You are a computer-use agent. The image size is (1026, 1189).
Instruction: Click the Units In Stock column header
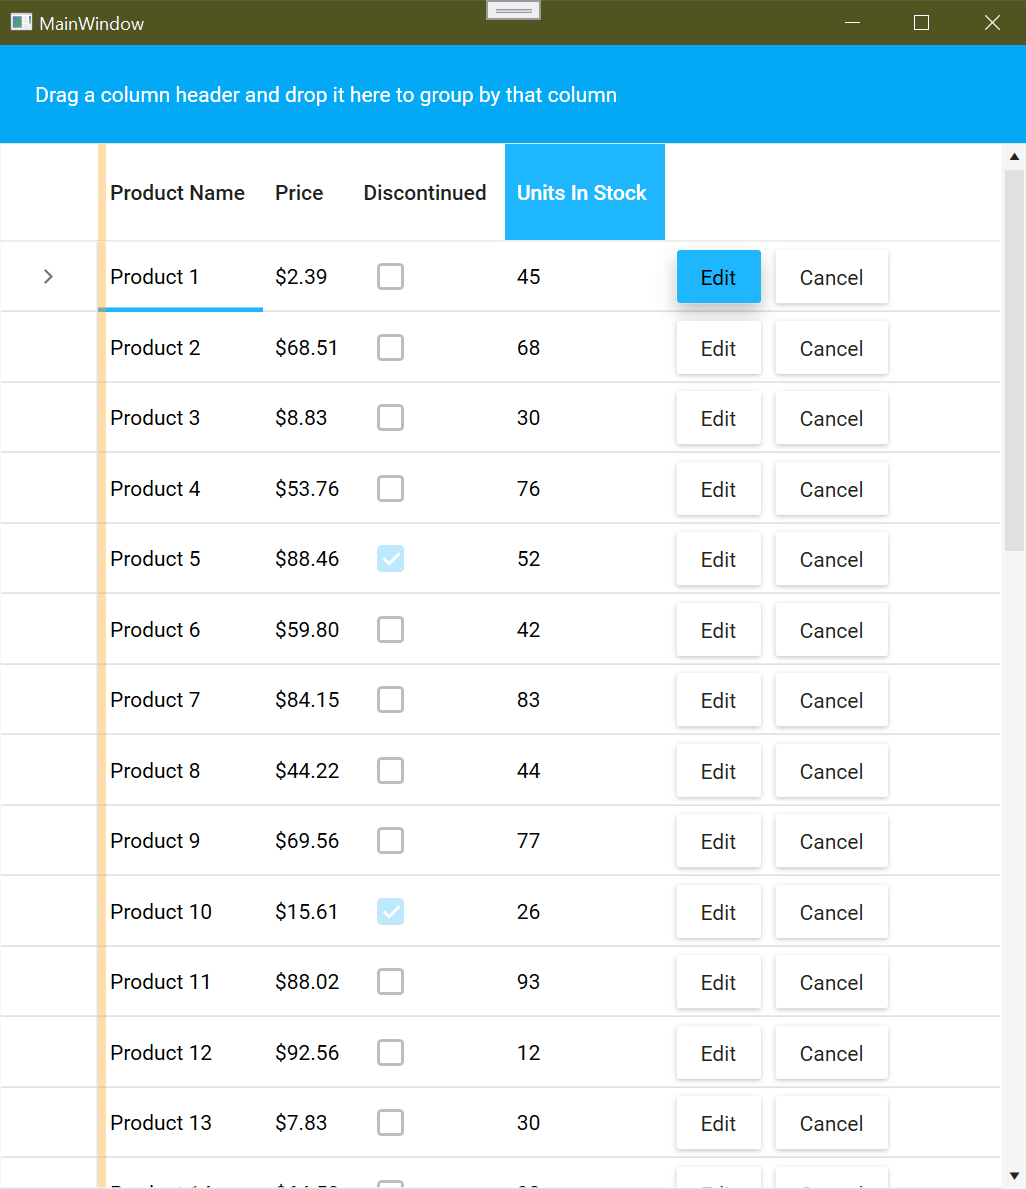582,193
